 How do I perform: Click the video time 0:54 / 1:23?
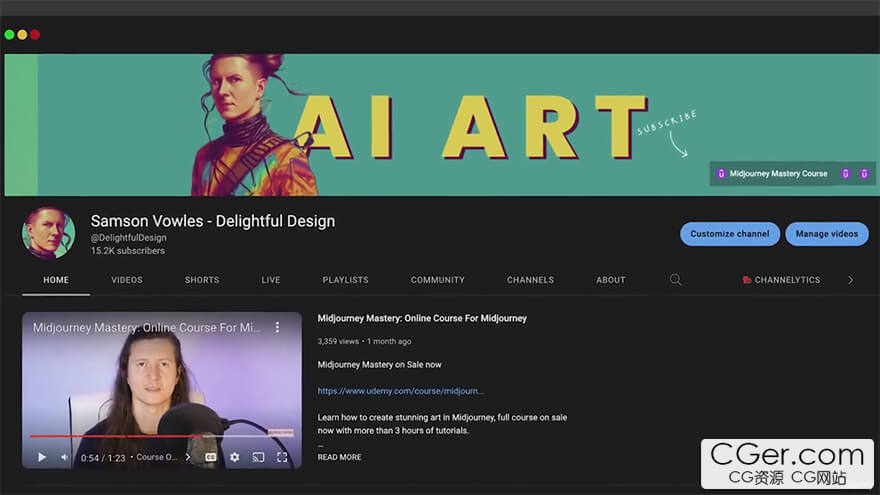[103, 458]
